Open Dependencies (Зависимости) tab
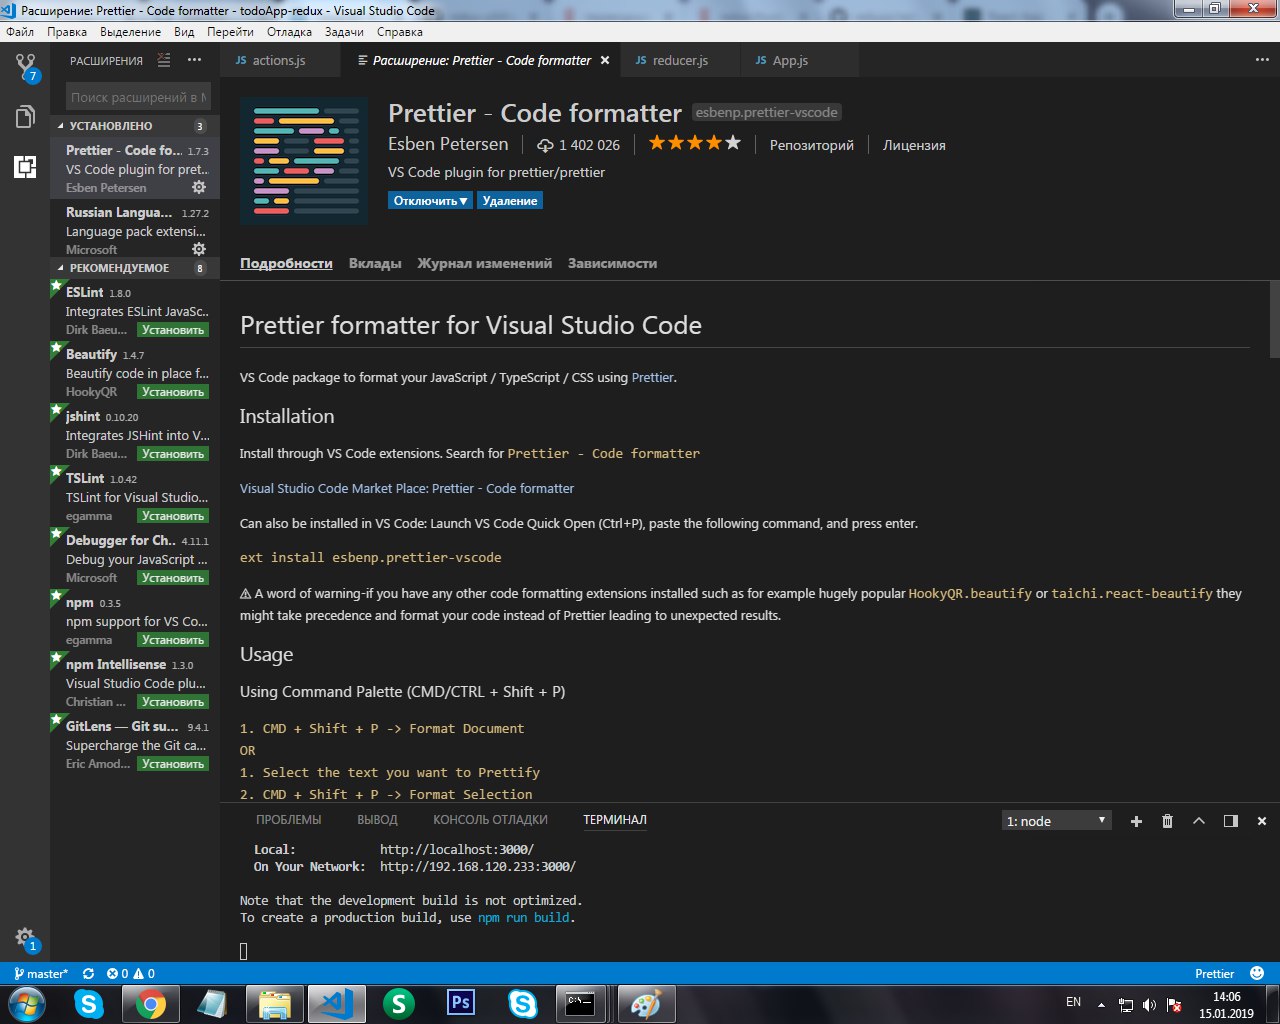Viewport: 1280px width, 1024px height. tap(612, 264)
